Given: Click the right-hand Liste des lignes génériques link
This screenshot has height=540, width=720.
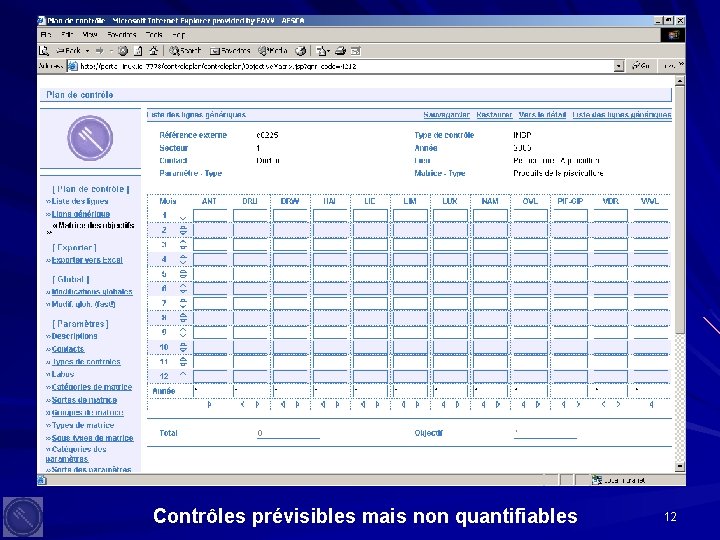Looking at the screenshot, I should pos(622,115).
